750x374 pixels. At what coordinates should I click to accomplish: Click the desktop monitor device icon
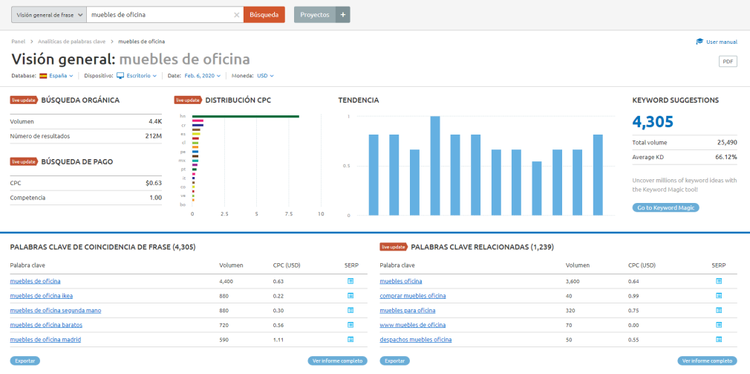[120, 76]
